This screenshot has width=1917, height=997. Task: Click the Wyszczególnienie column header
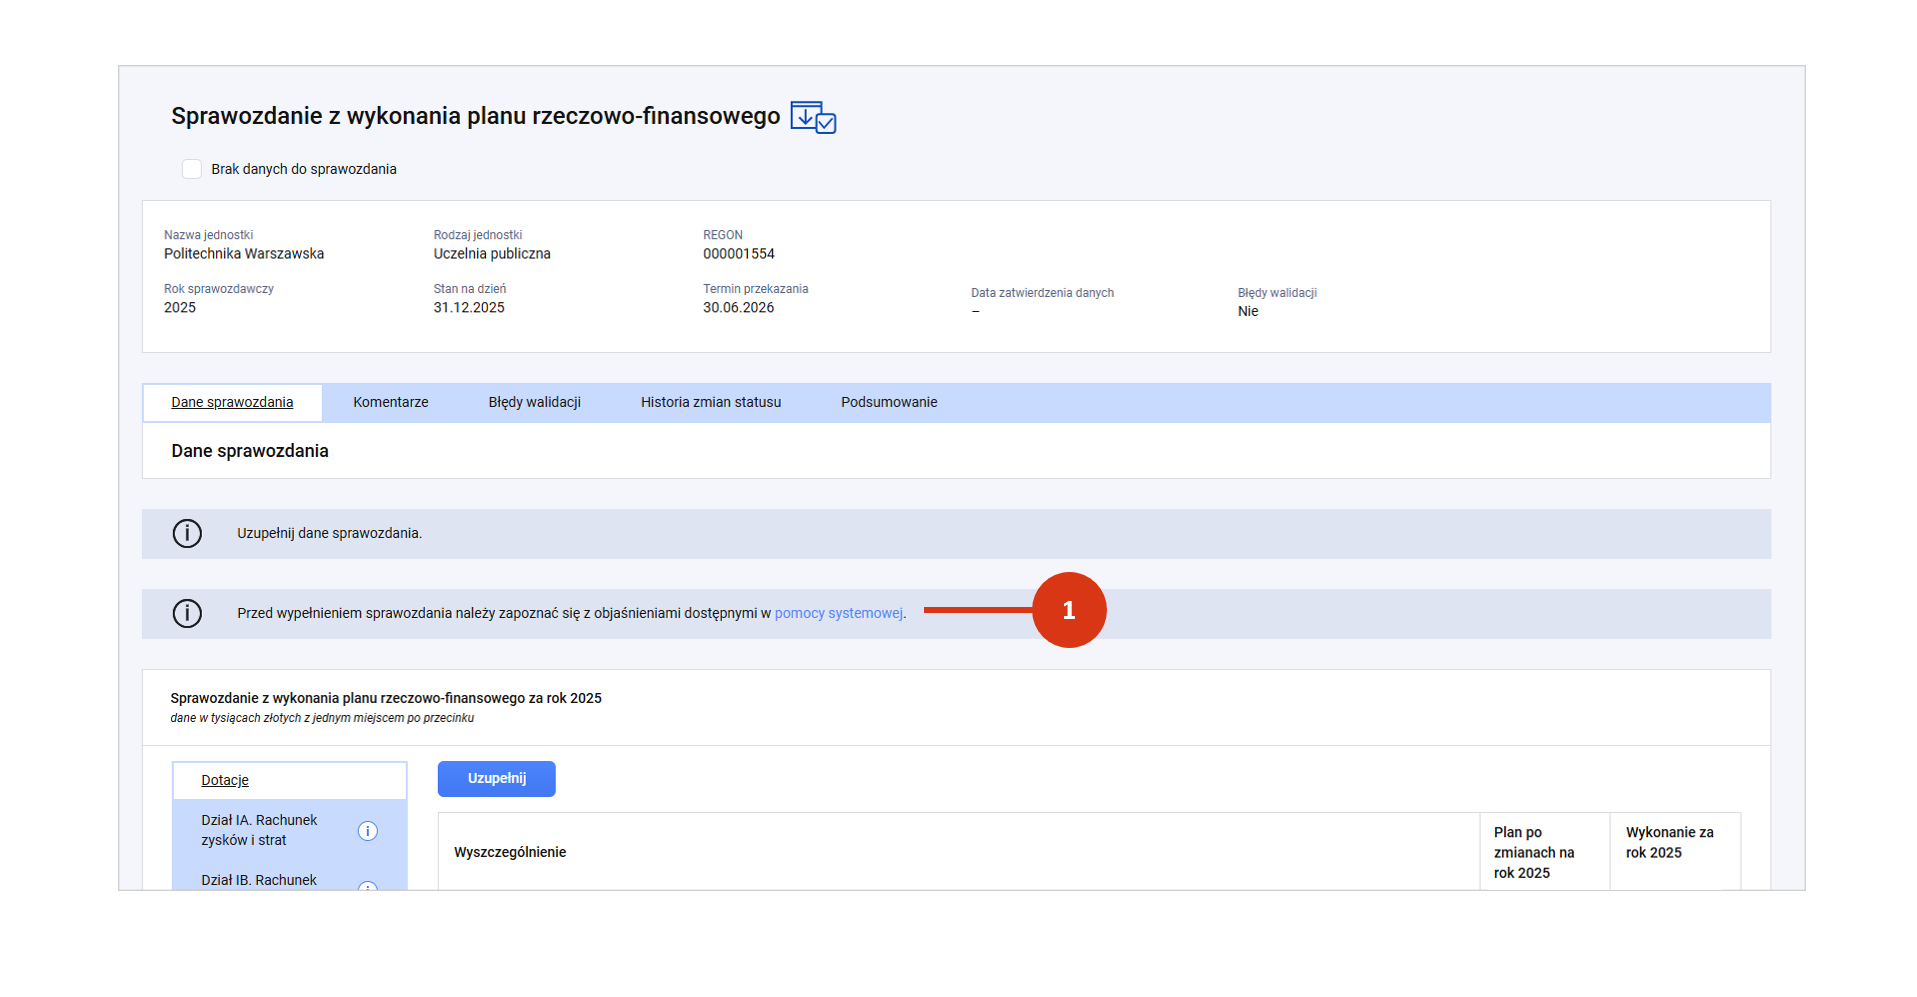point(510,852)
